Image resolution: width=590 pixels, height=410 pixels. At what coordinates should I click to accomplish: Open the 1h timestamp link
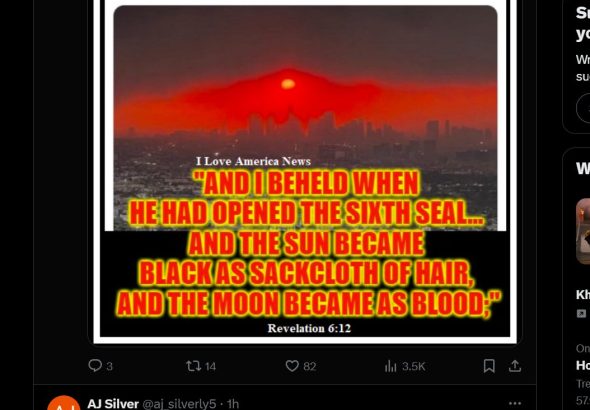(x=233, y=404)
